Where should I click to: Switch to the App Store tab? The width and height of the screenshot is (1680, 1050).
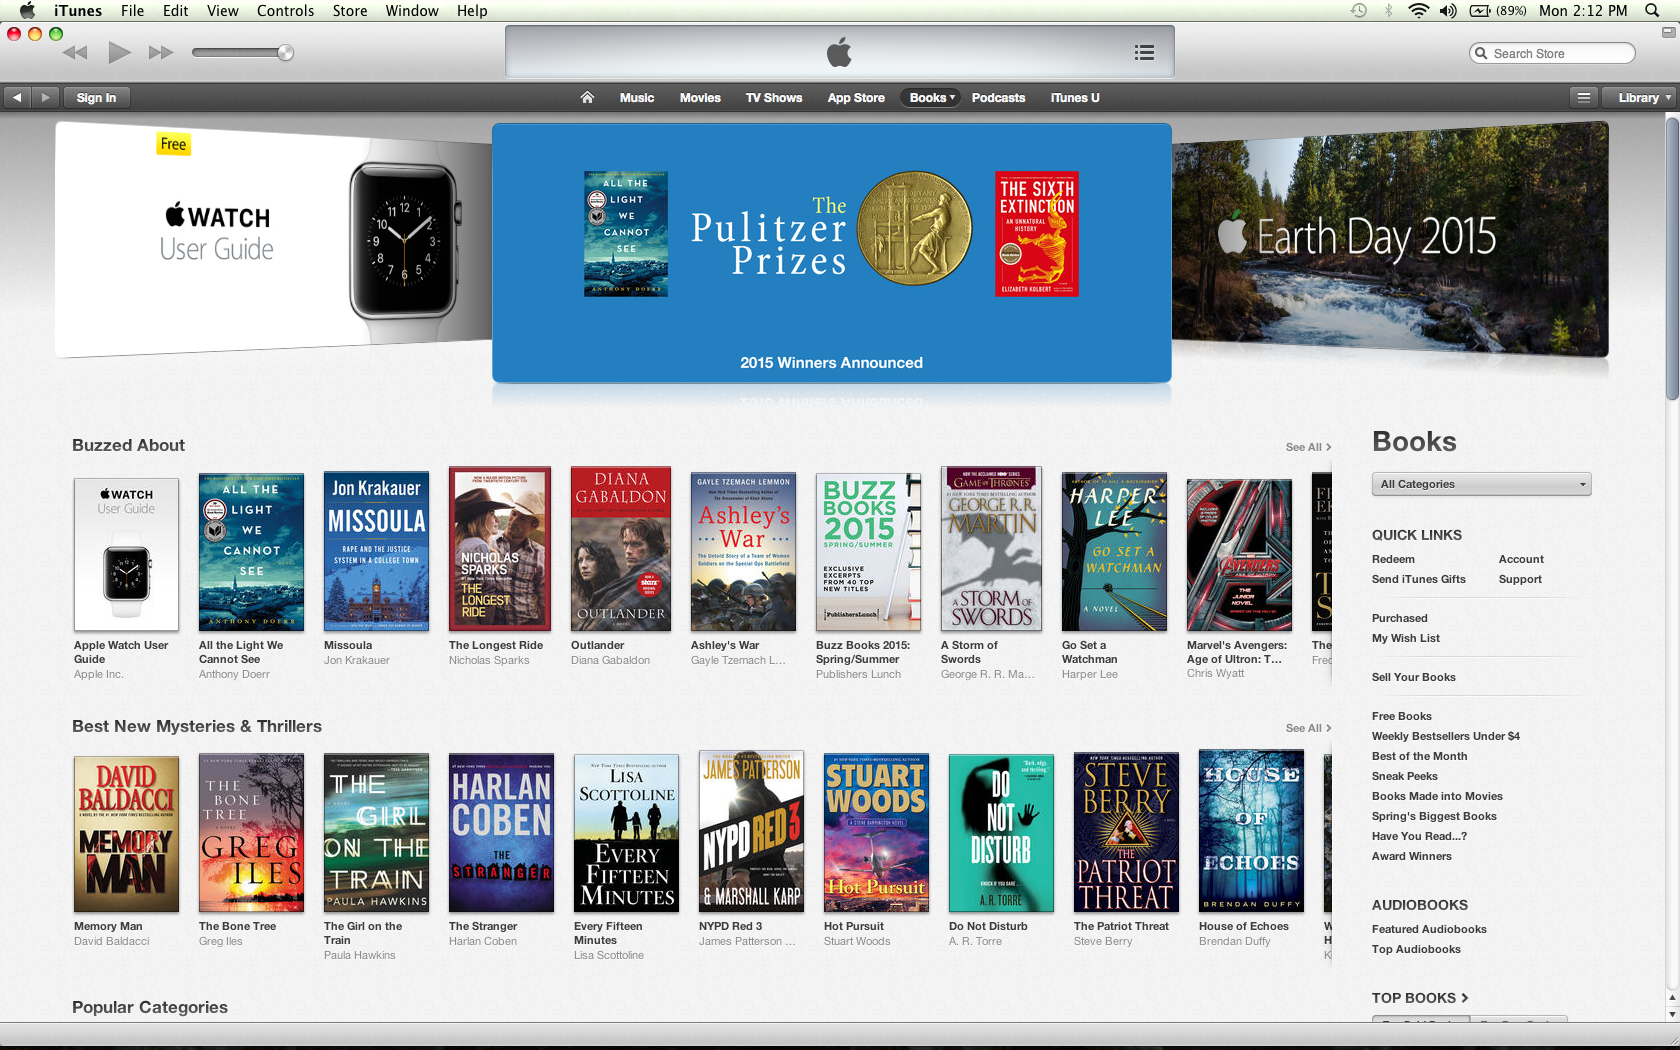856,98
